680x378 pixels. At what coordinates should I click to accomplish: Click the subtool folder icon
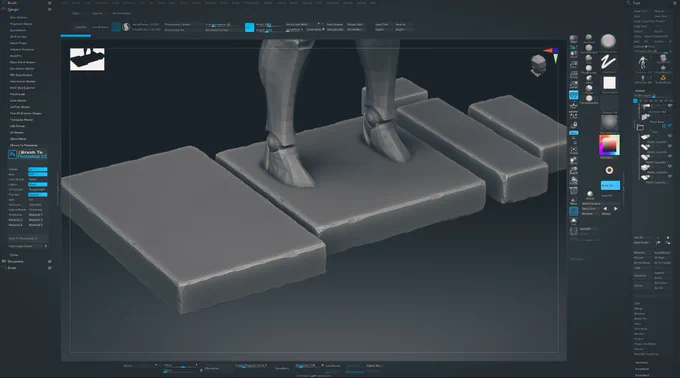pyautogui.click(x=640, y=127)
